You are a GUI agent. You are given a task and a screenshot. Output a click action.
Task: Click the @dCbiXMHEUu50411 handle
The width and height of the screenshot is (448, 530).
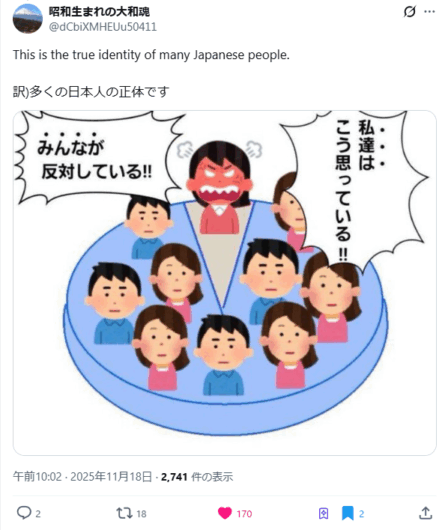(x=103, y=27)
